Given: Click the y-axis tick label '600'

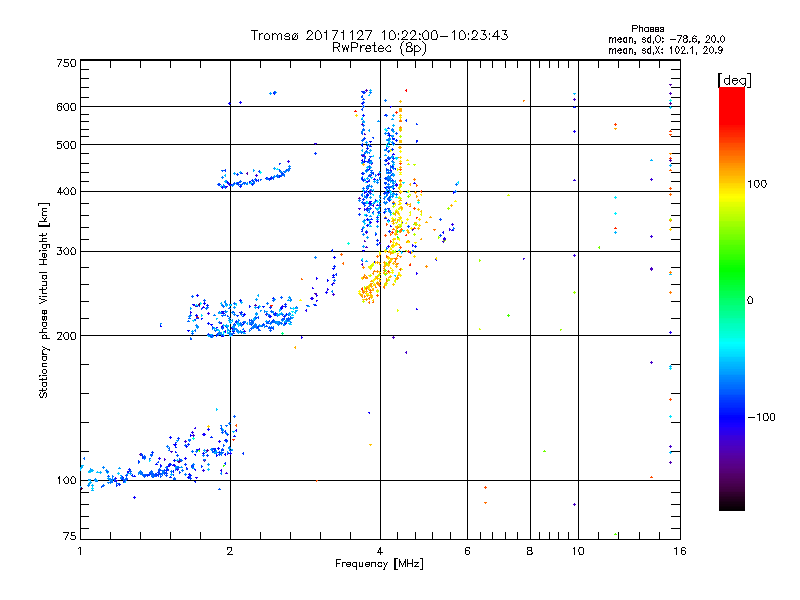Looking at the screenshot, I should coord(66,107).
